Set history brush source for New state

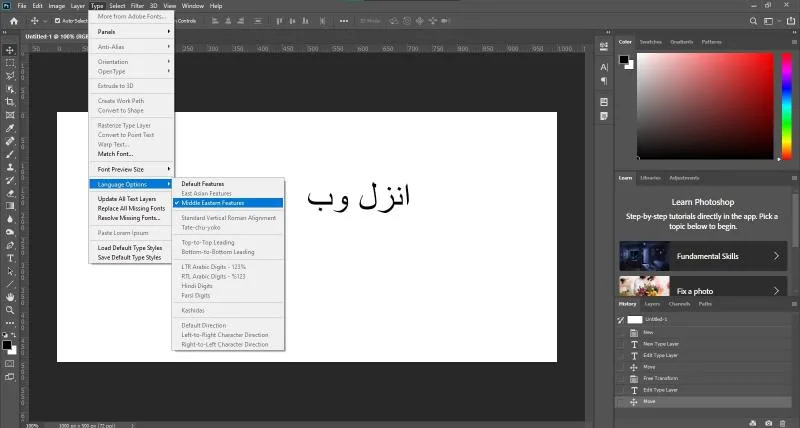pos(620,333)
